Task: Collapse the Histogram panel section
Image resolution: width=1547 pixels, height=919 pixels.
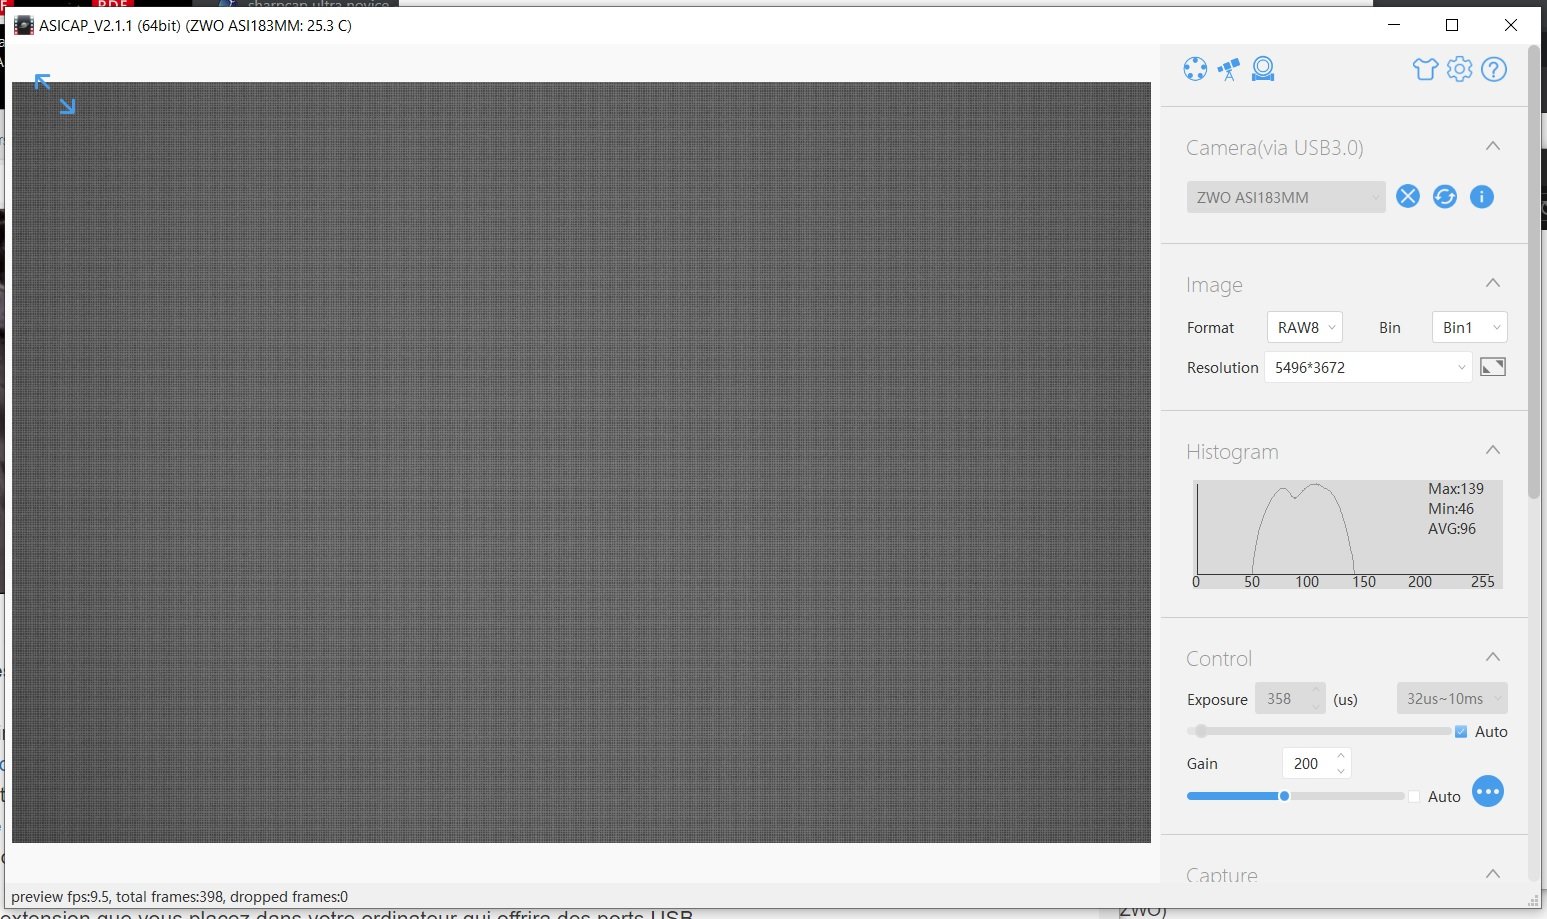Action: (x=1493, y=450)
